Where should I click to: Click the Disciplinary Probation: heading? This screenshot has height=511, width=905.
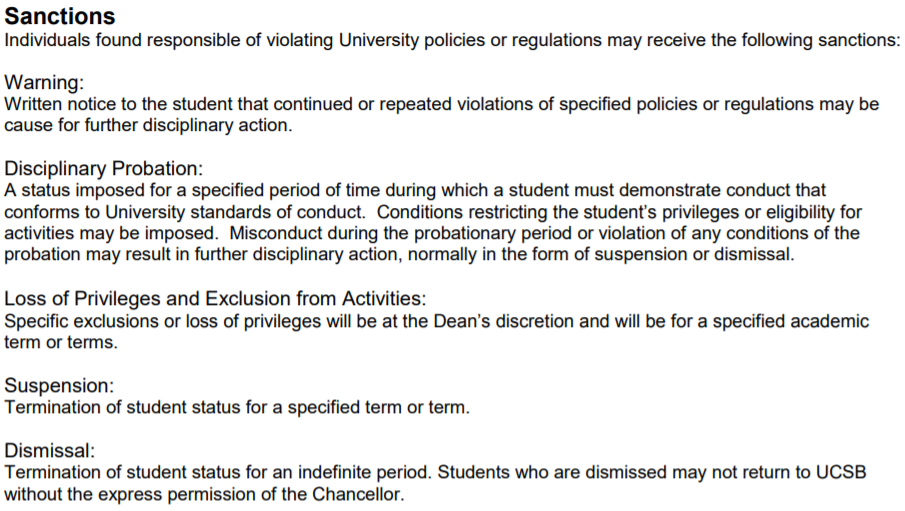103,169
